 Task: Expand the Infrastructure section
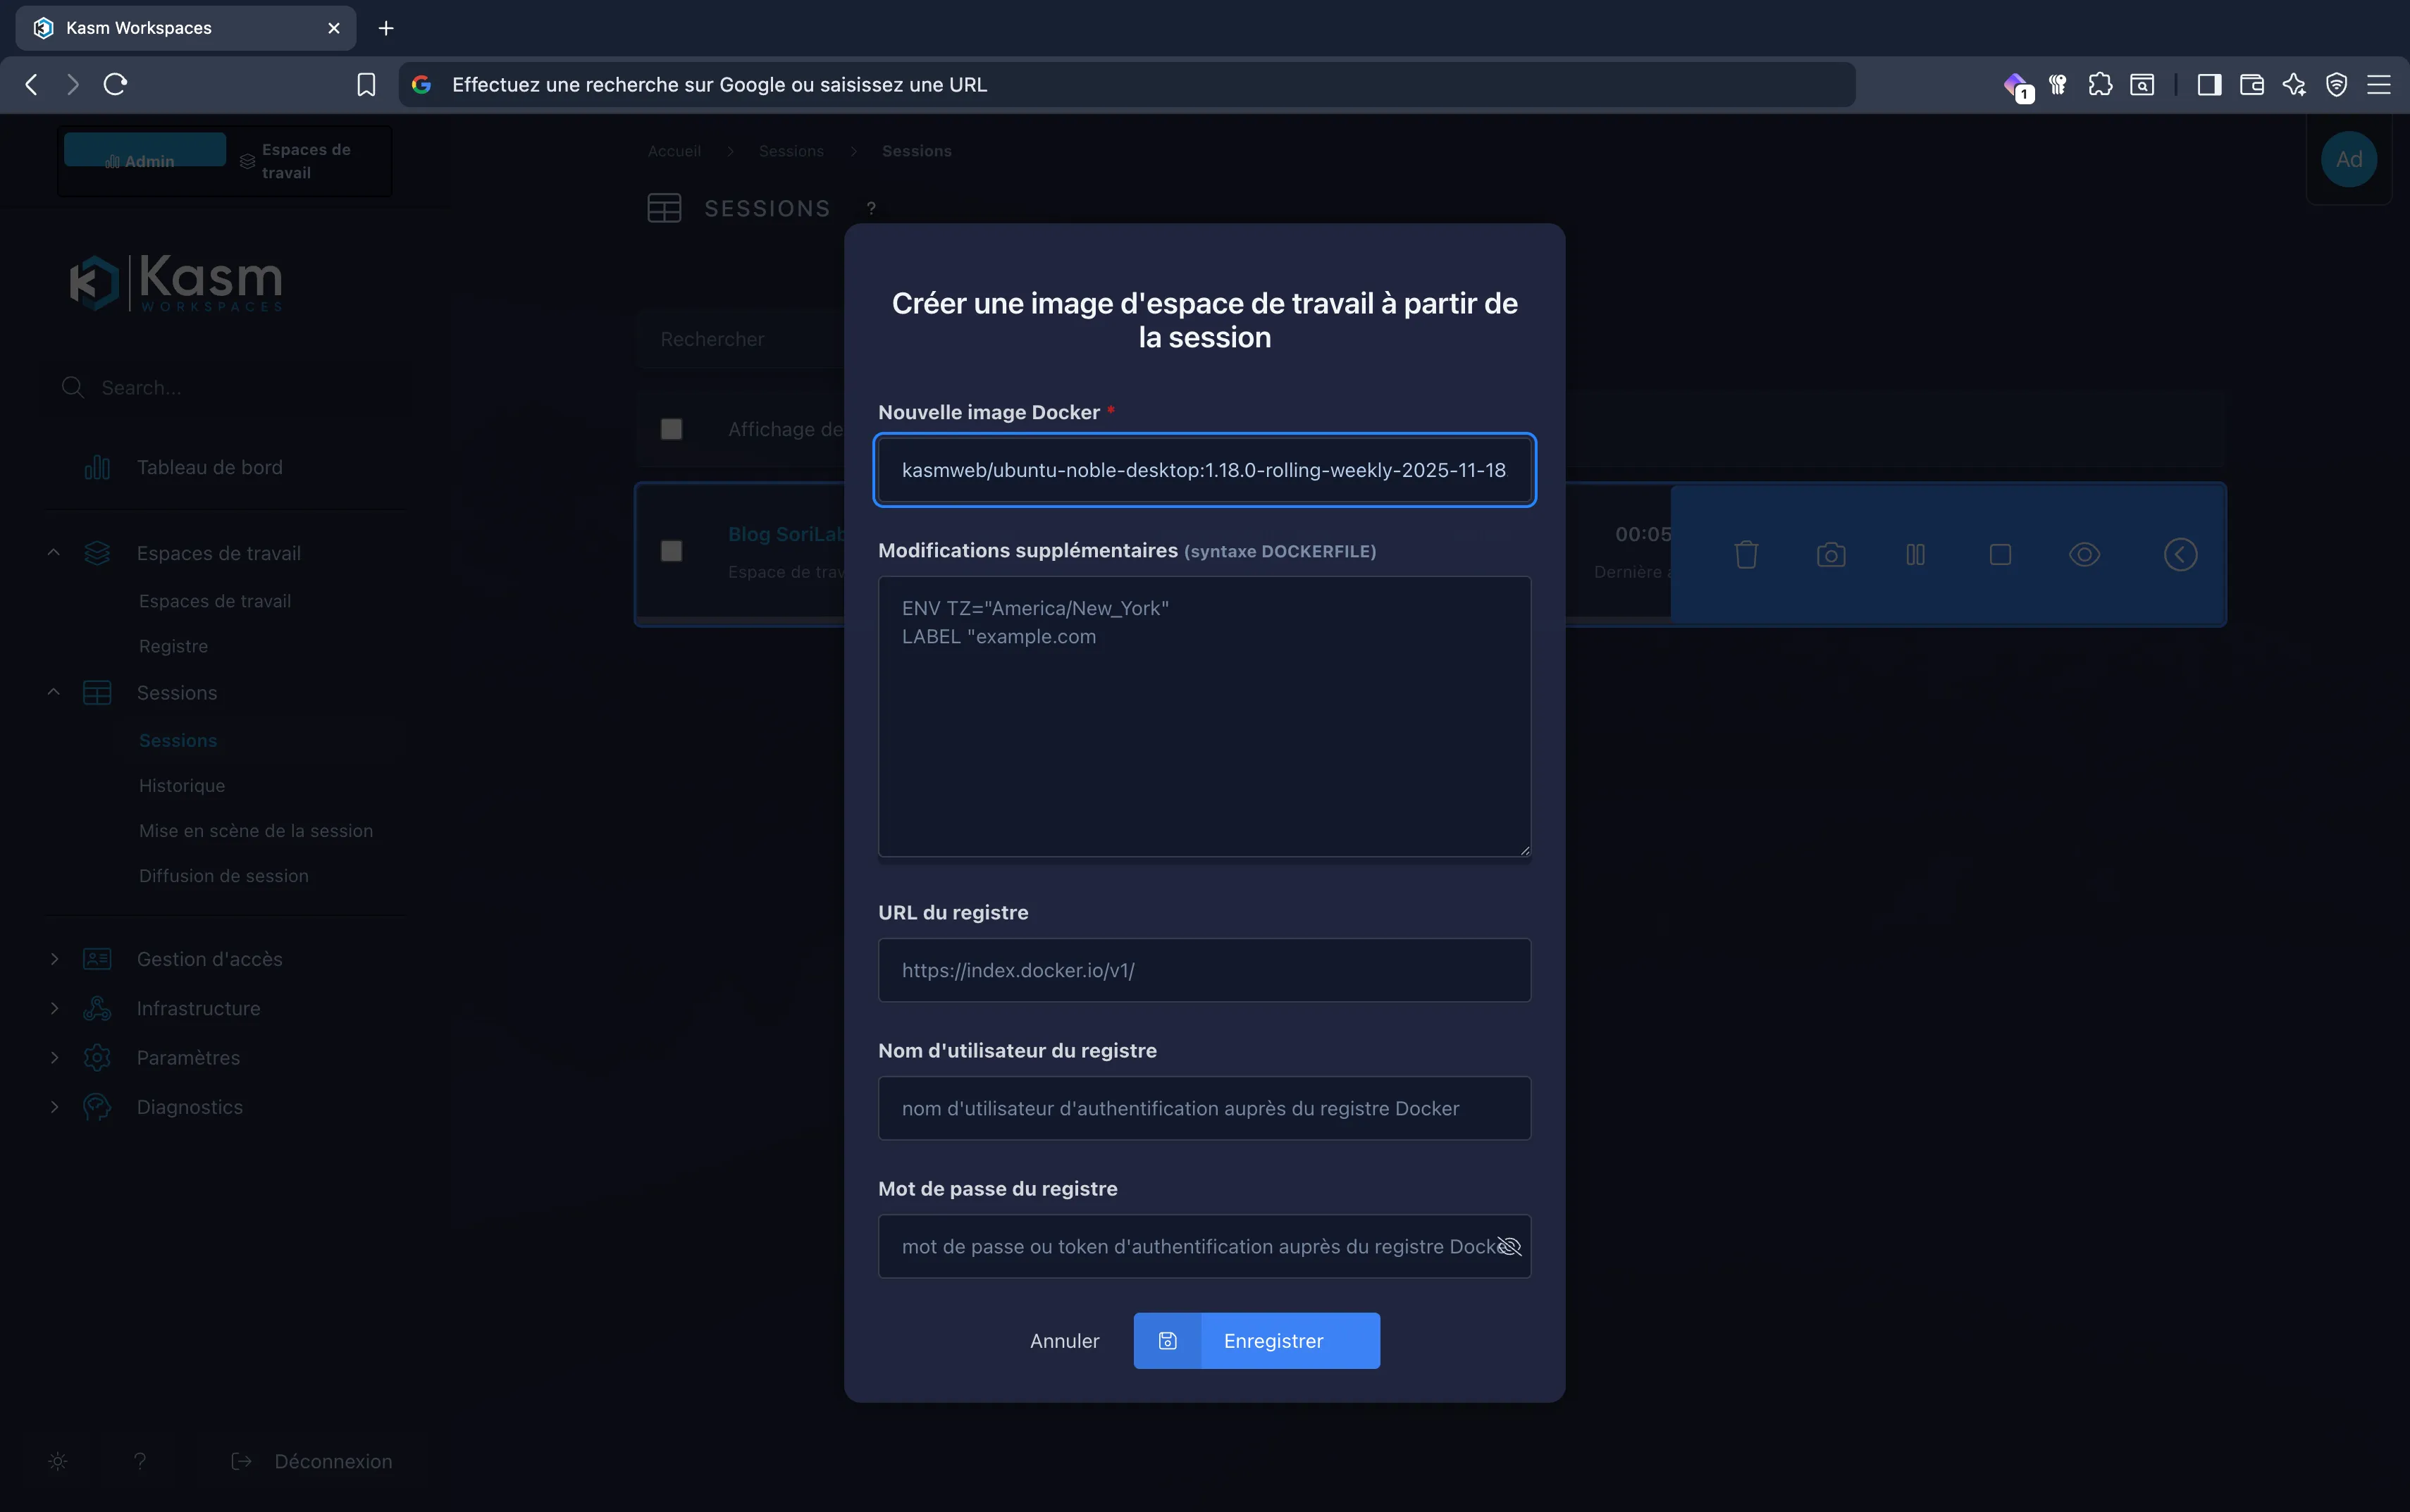tap(55, 1008)
